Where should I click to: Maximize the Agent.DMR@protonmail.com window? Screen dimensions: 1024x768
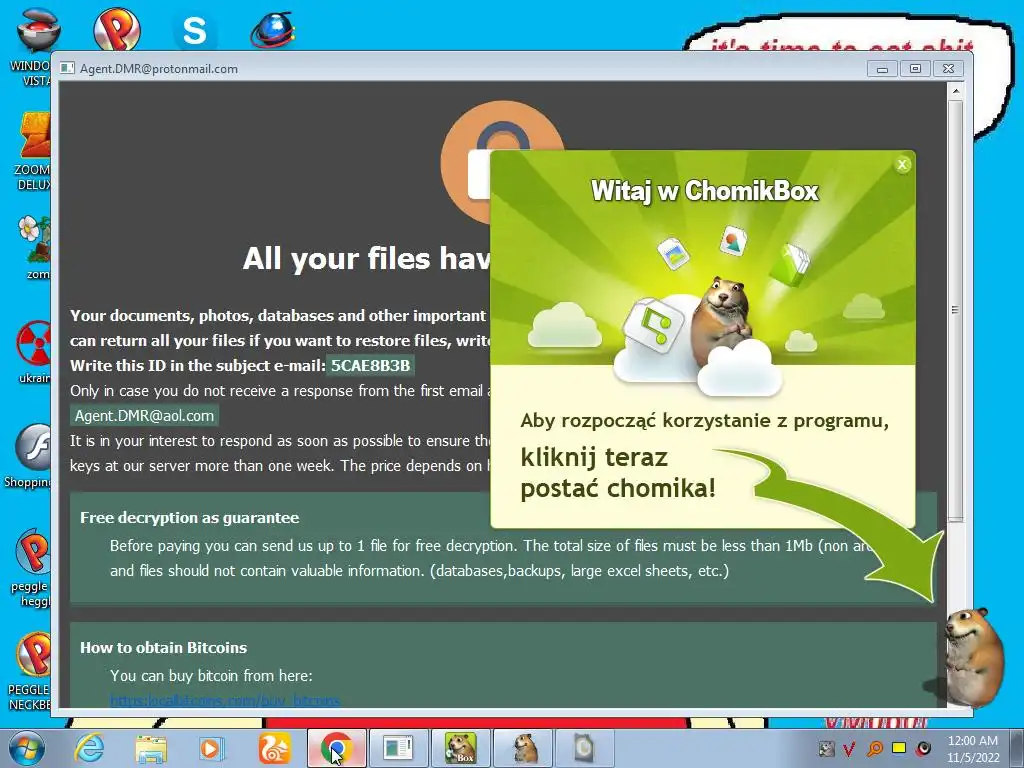click(x=915, y=69)
